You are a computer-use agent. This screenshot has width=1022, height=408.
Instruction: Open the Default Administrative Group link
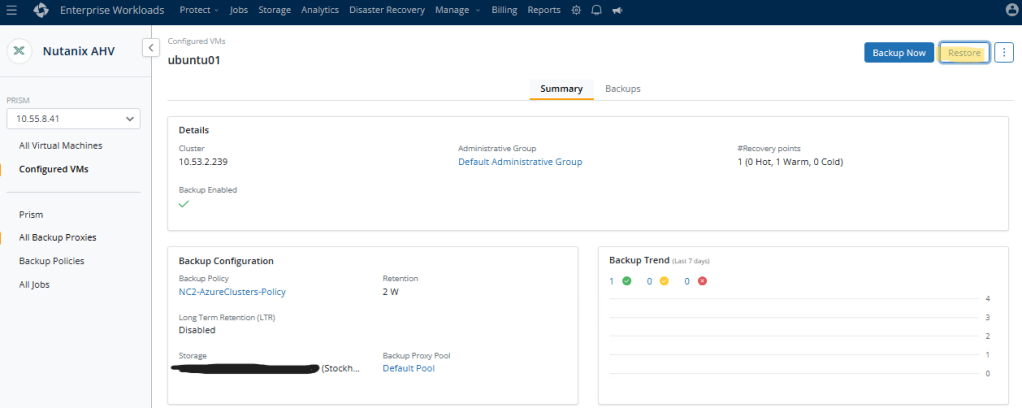pyautogui.click(x=520, y=162)
